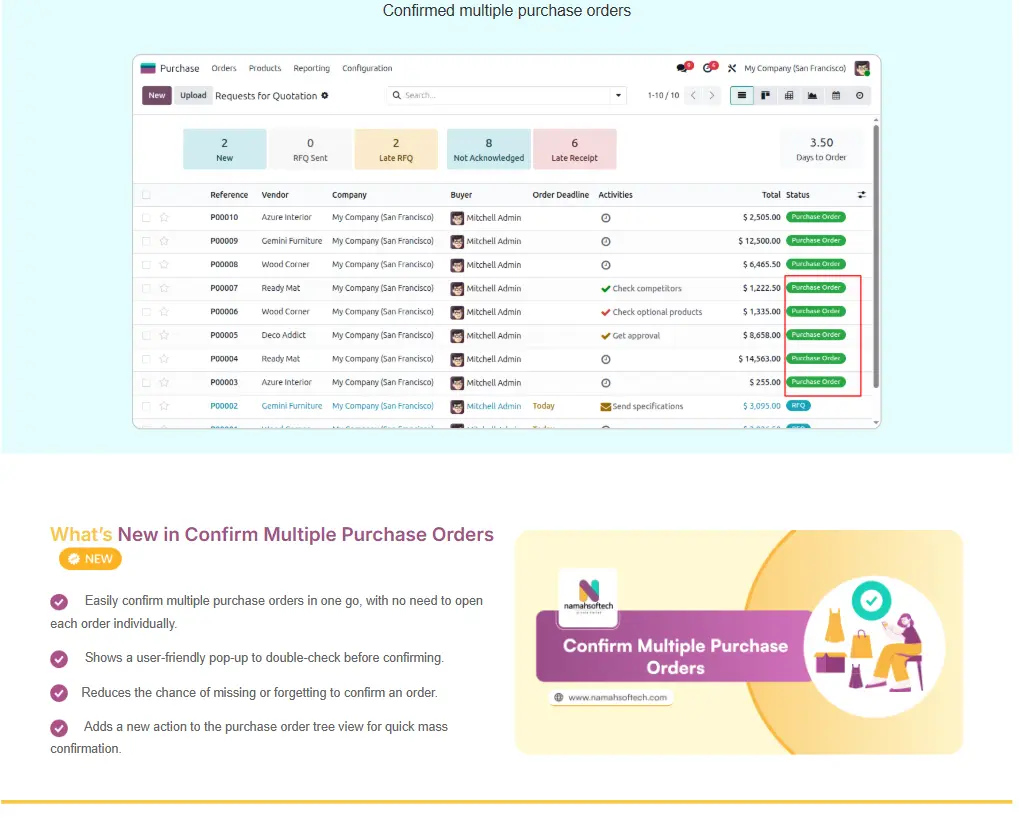1019x821 pixels.
Task: Toggle the select-all checkbox in table header
Action: tap(147, 195)
